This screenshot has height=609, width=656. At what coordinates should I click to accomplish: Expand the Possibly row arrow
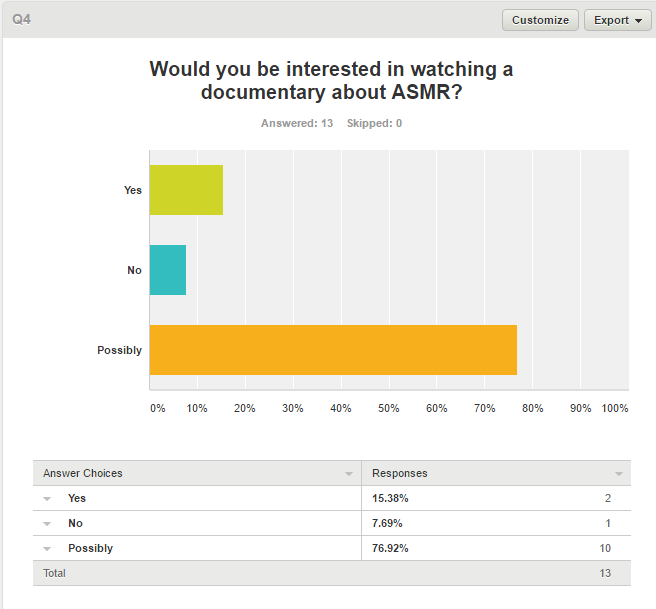click(x=47, y=549)
